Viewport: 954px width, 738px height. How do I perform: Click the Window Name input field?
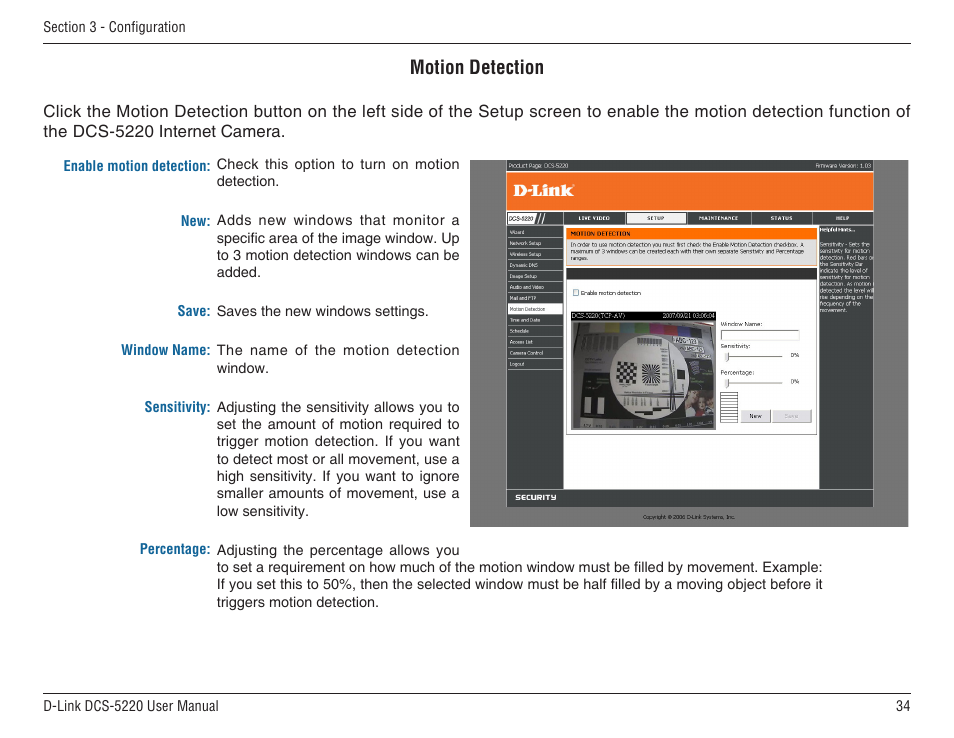[x=760, y=335]
